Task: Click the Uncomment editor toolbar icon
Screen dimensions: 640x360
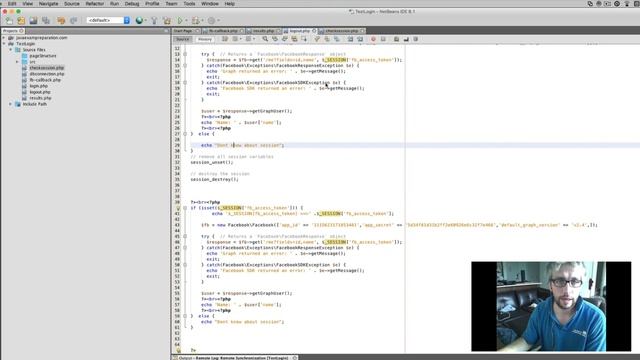Action: (406, 39)
